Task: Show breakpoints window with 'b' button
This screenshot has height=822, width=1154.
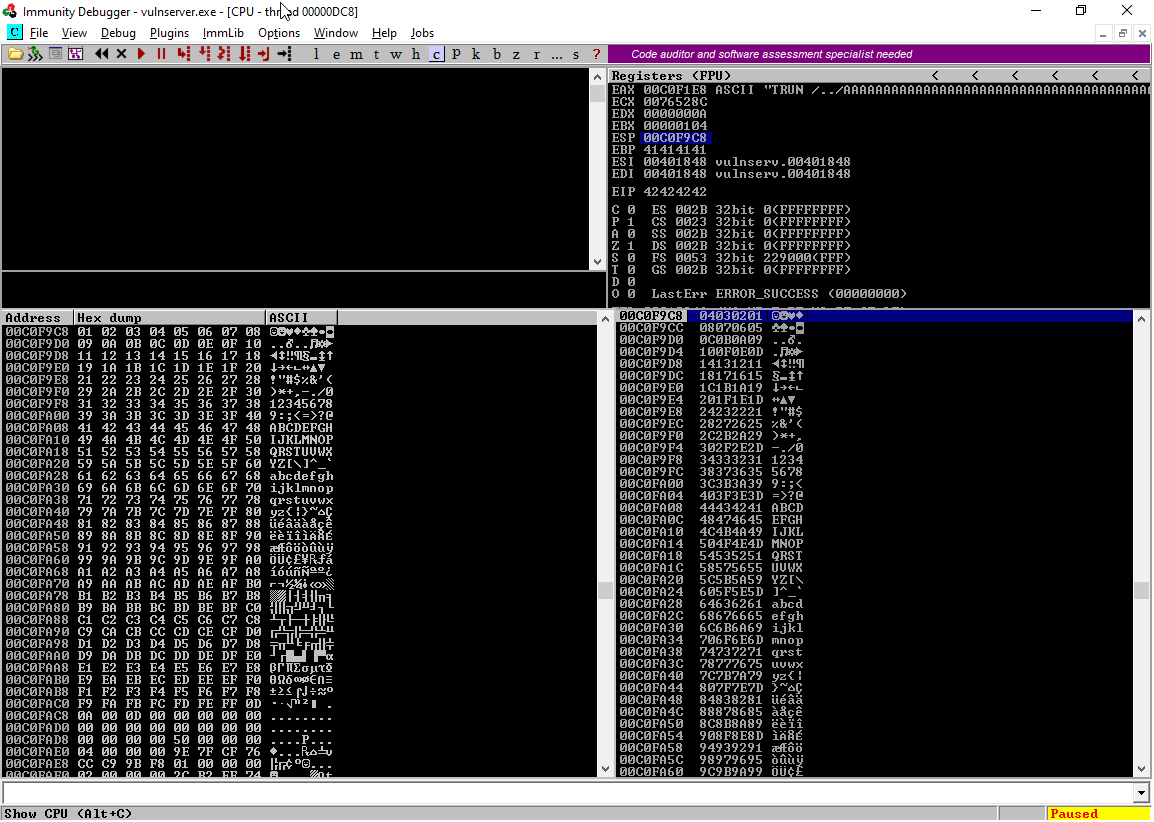Action: pos(496,54)
